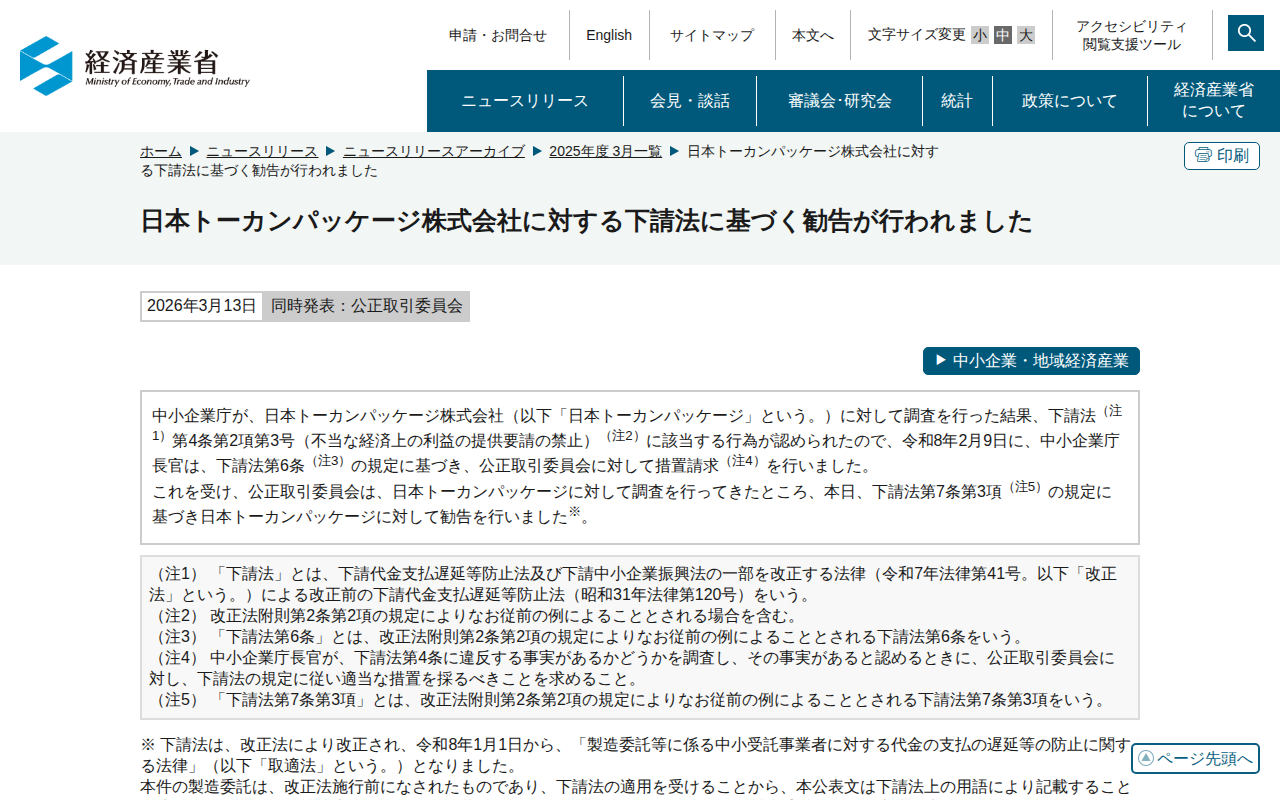Go to ホーム breadcrumb
Screen dimensions: 1280x800
click(x=161, y=151)
